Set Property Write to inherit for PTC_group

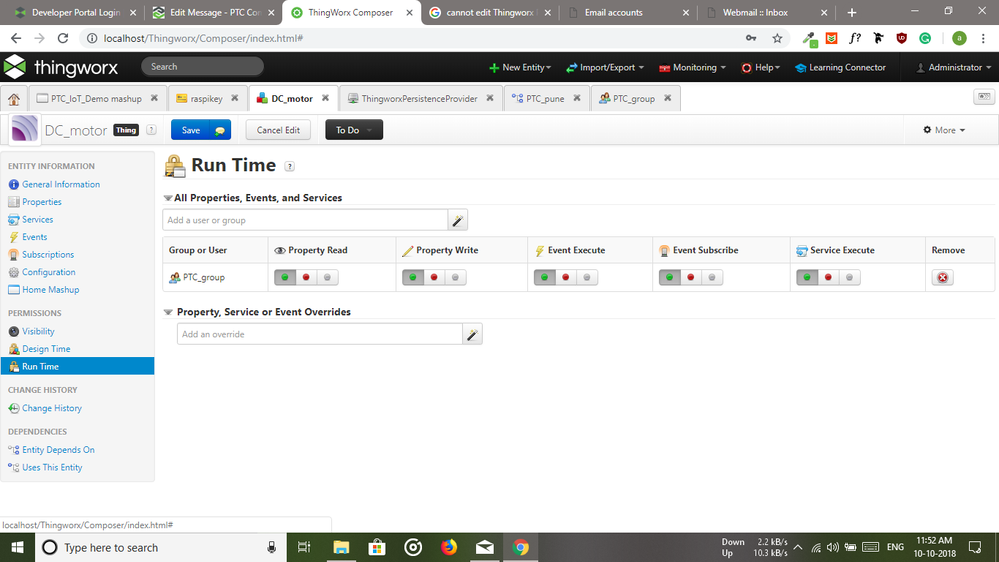tap(455, 277)
